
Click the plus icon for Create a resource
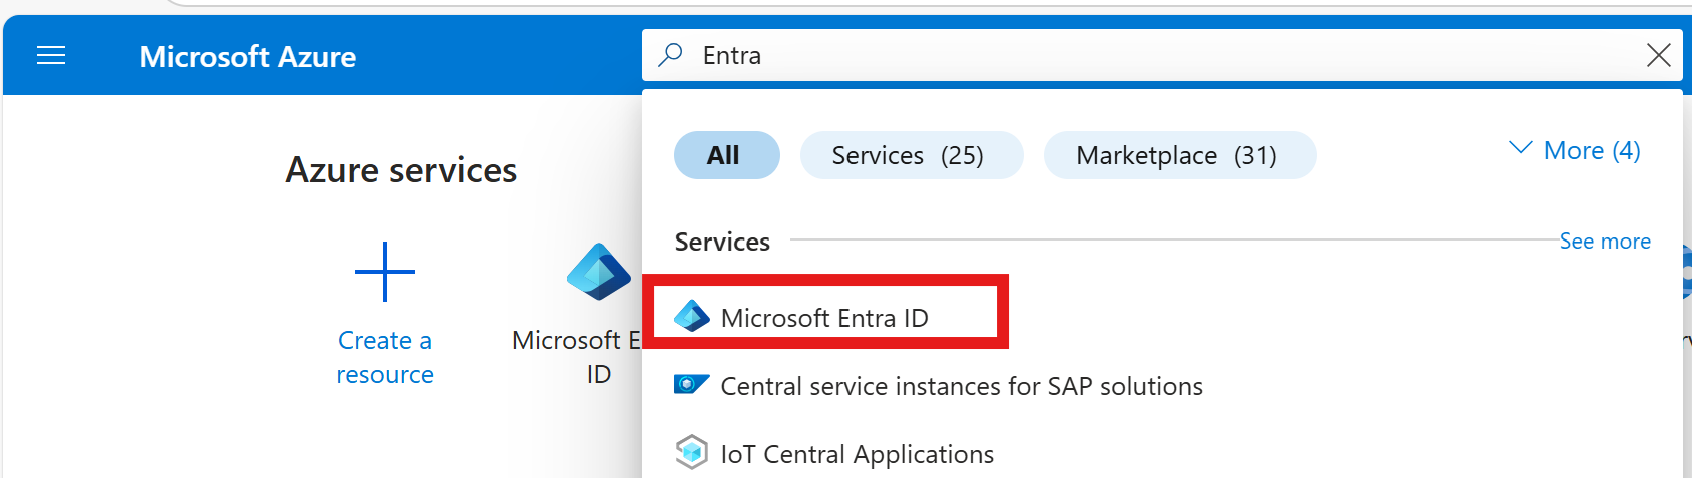[x=385, y=272]
